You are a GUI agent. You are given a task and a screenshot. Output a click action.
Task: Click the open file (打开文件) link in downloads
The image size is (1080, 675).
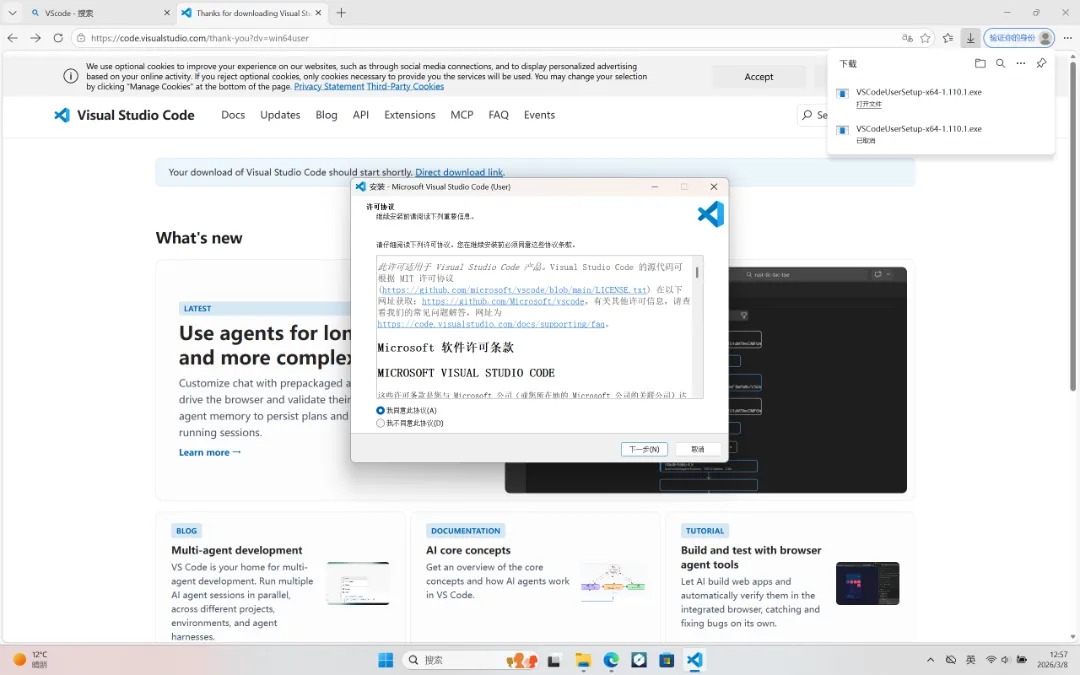(x=869, y=104)
